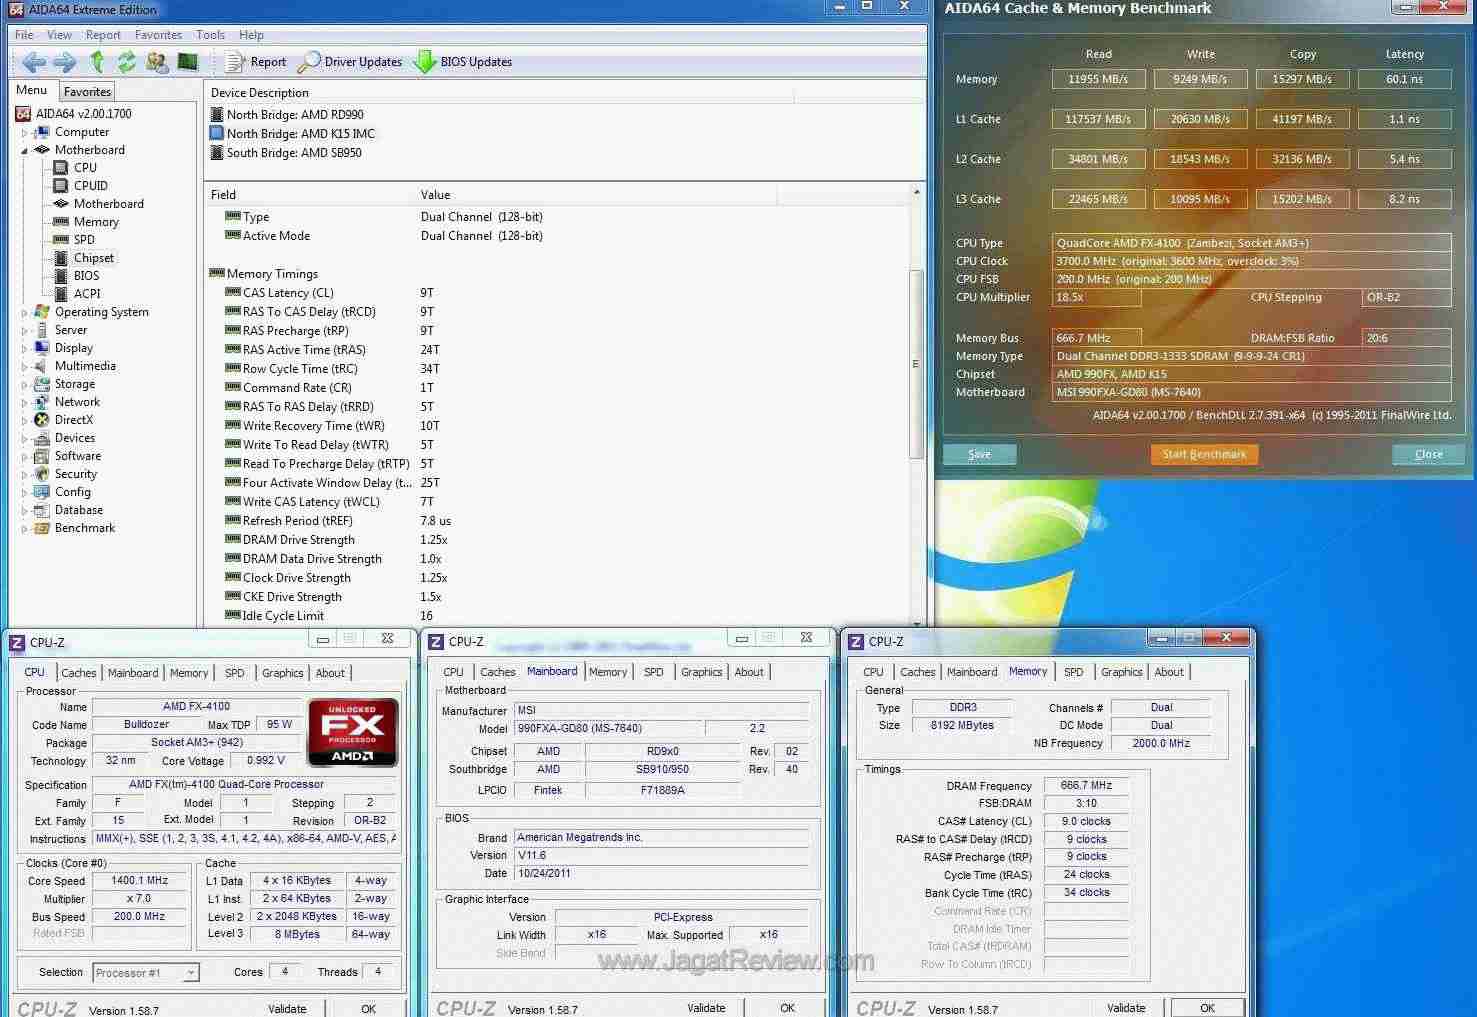Switch to the Favorites tab
The height and width of the screenshot is (1017, 1477).
click(x=87, y=91)
